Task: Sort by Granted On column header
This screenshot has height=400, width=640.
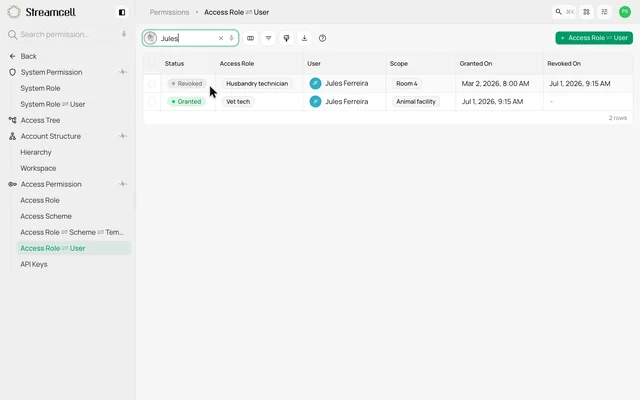Action: 476,64
